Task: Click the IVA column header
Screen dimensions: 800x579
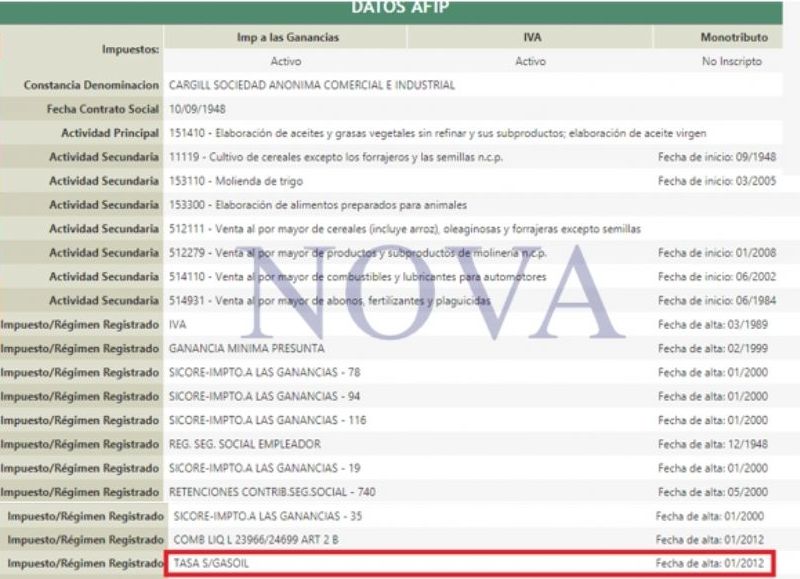Action: [x=532, y=37]
